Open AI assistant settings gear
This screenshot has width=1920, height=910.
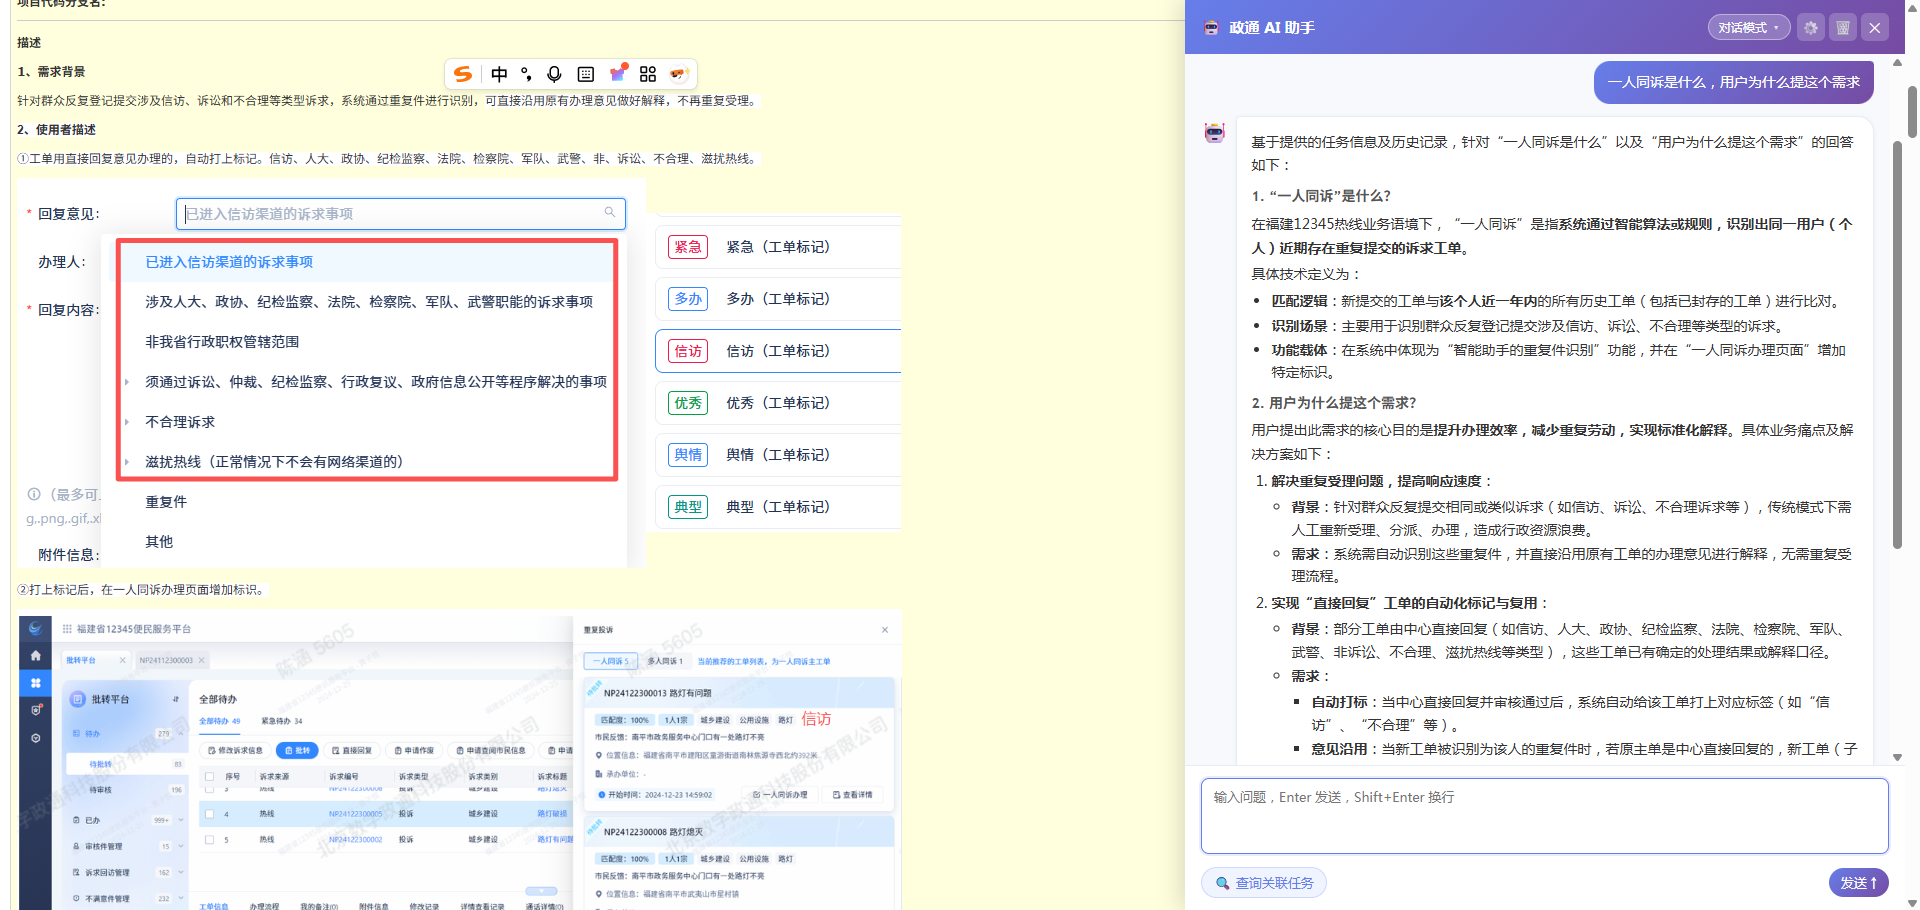(1811, 28)
